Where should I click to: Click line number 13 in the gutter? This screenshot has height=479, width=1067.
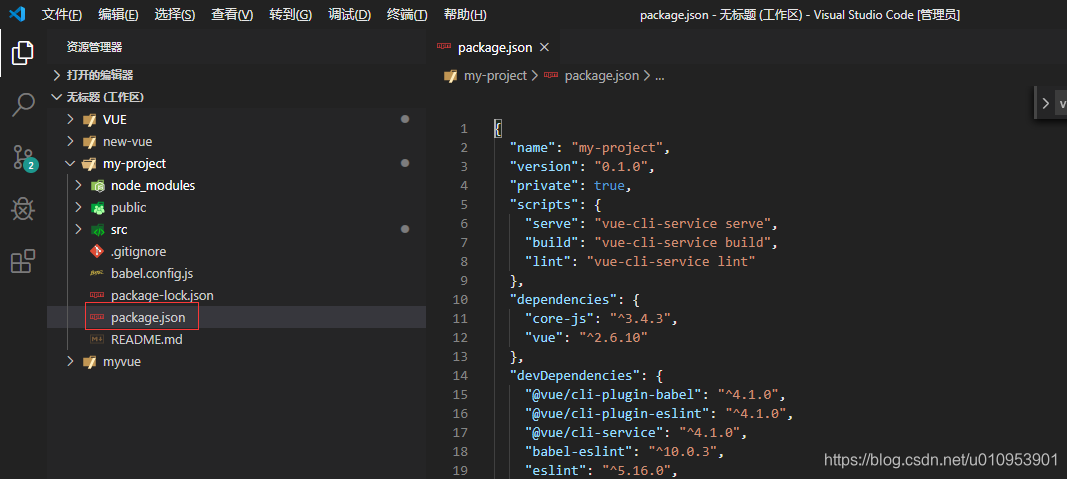point(463,357)
